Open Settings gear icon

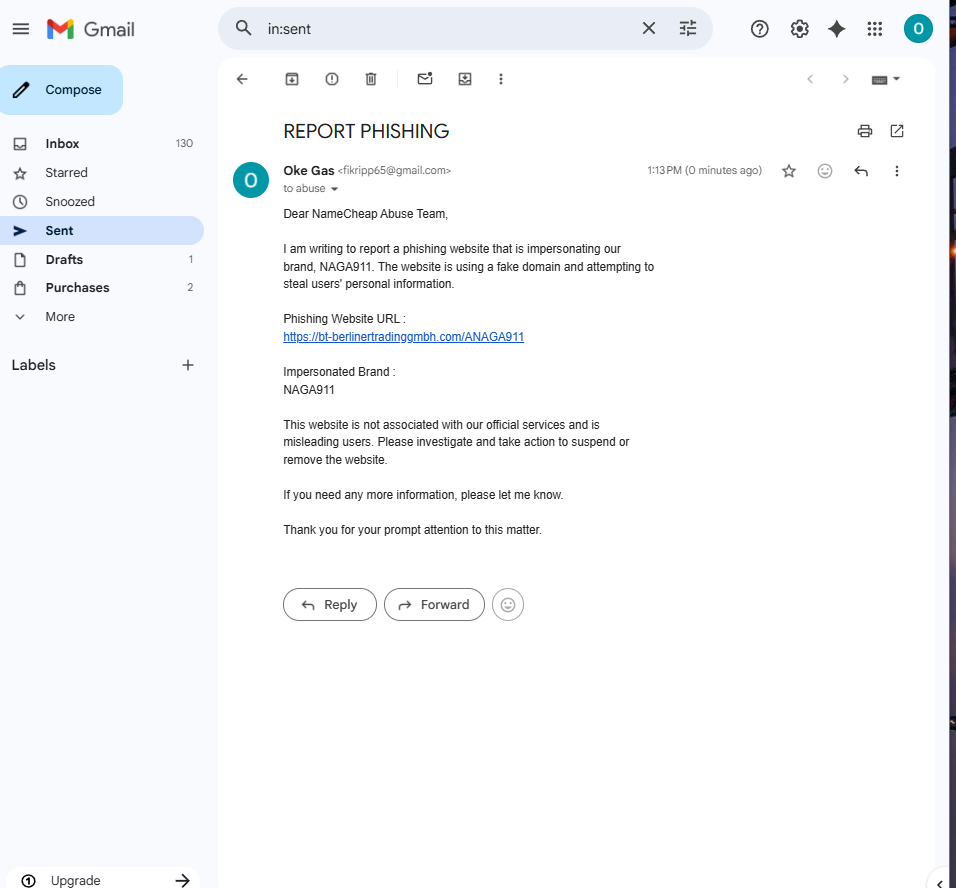click(x=799, y=29)
